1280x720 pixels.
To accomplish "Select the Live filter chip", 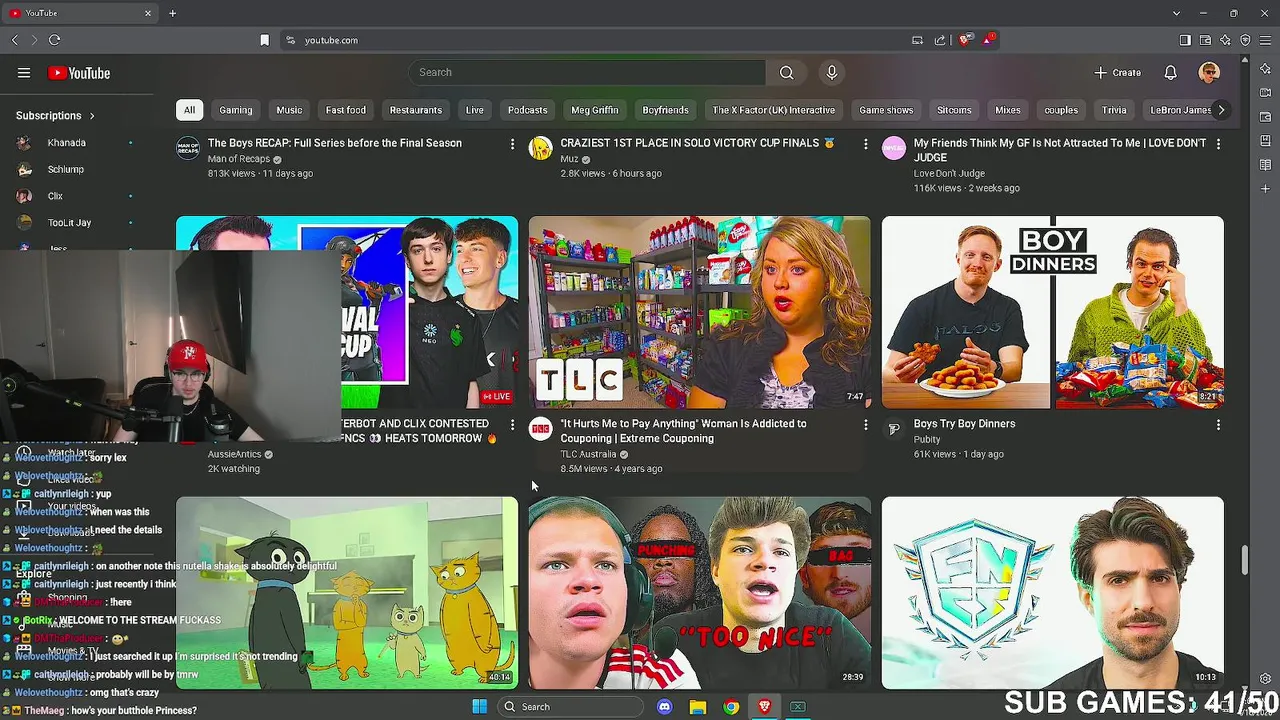I will point(475,110).
